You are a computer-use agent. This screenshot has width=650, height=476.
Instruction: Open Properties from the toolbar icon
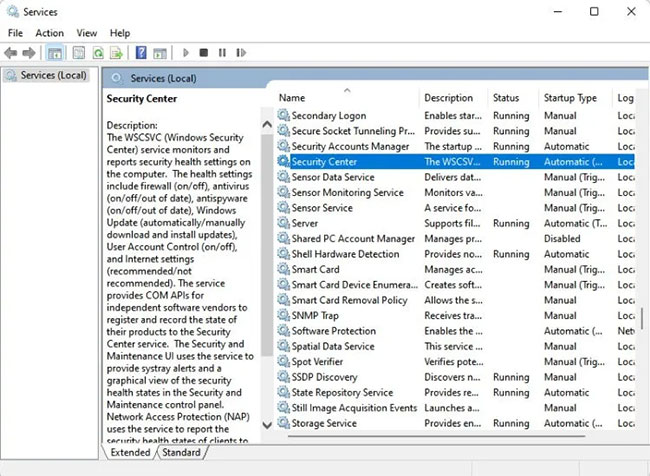point(77,52)
